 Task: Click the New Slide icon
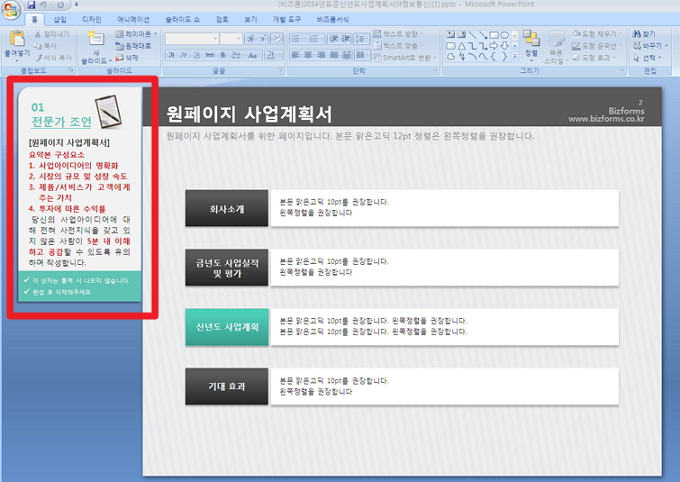coord(95,38)
